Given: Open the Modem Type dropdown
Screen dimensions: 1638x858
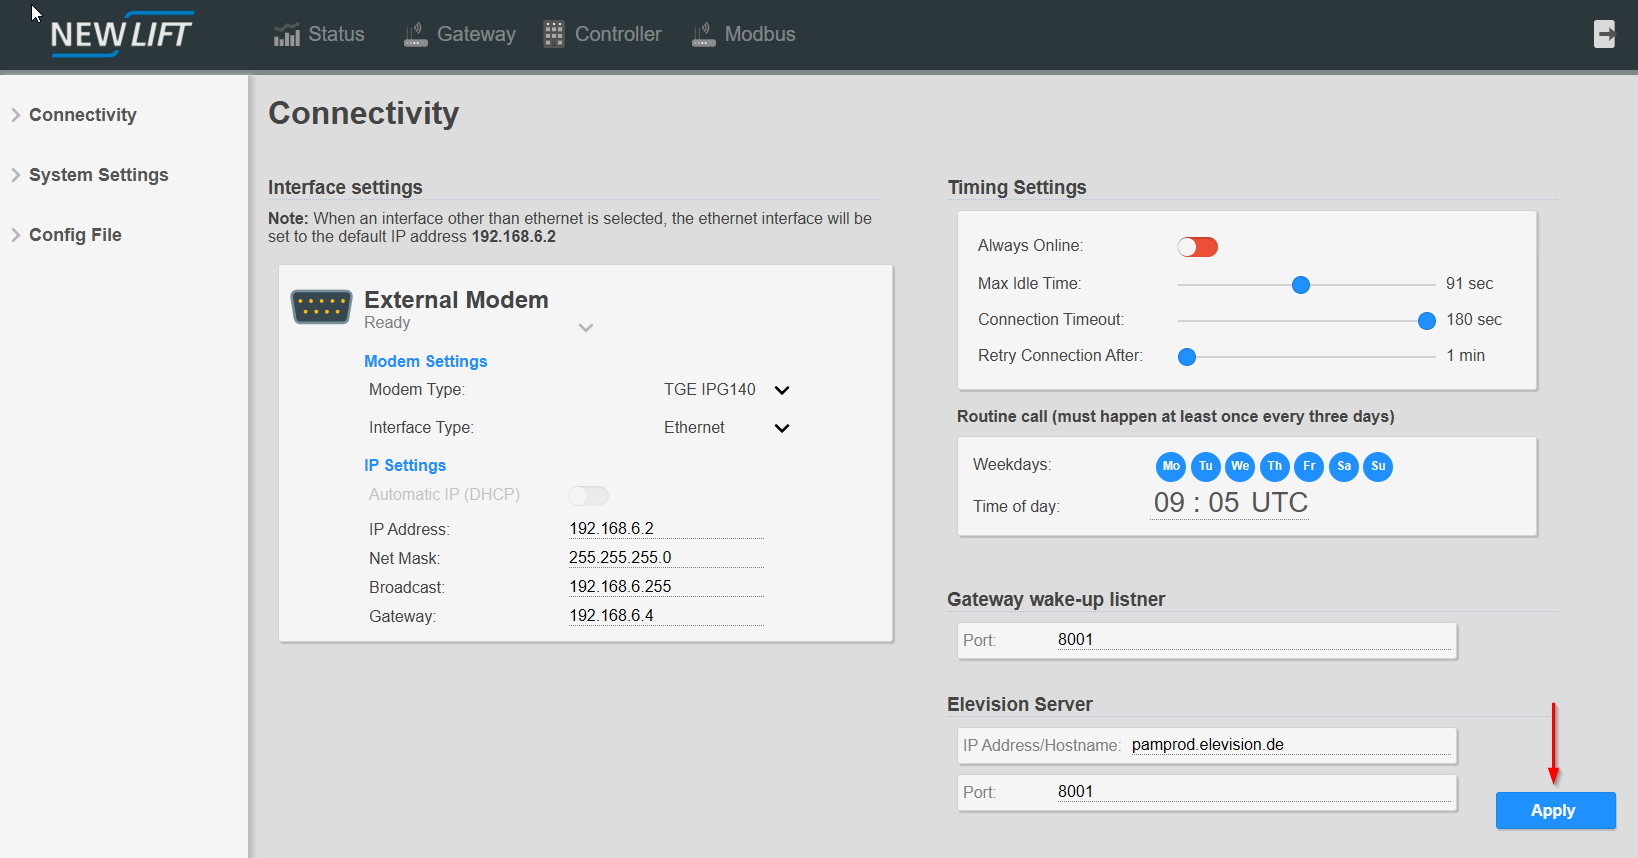Looking at the screenshot, I should (782, 390).
